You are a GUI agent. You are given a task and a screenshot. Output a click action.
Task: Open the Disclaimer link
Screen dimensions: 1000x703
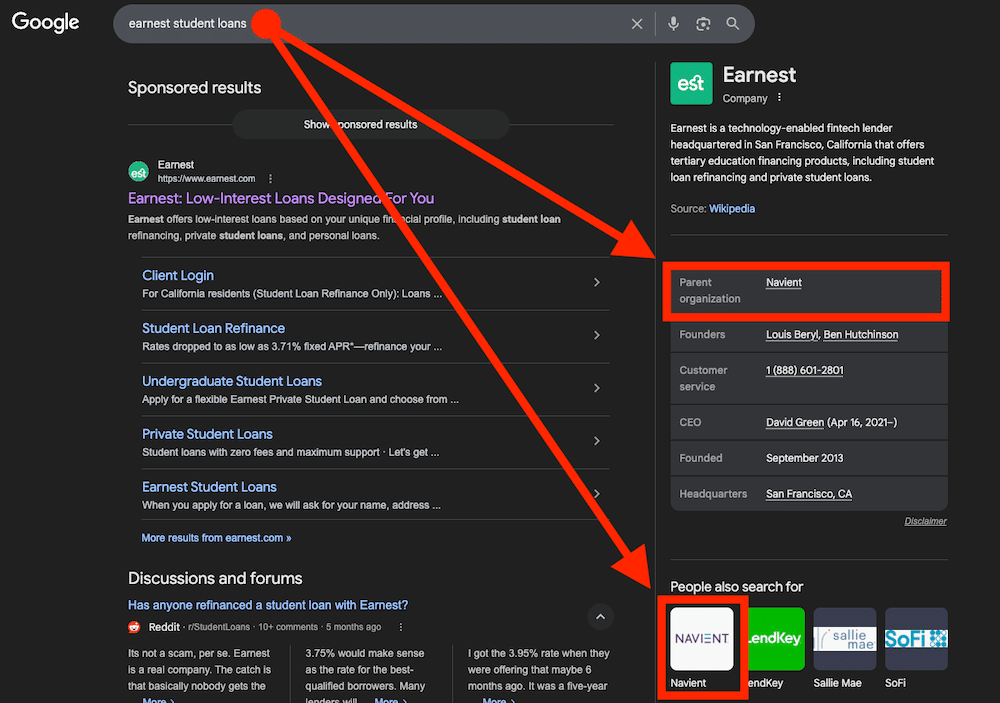[x=925, y=521]
